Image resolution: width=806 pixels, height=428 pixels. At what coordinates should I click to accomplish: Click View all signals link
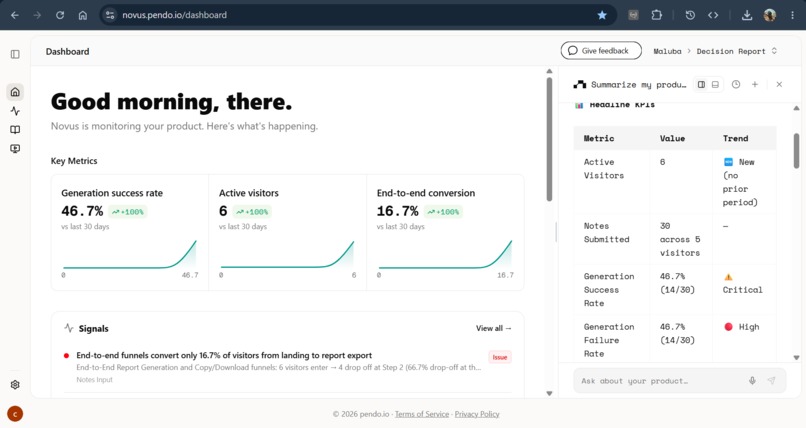click(493, 328)
